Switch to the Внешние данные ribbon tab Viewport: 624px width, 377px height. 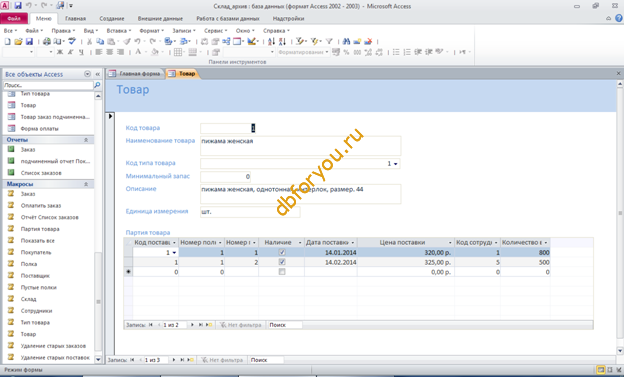tap(160, 18)
